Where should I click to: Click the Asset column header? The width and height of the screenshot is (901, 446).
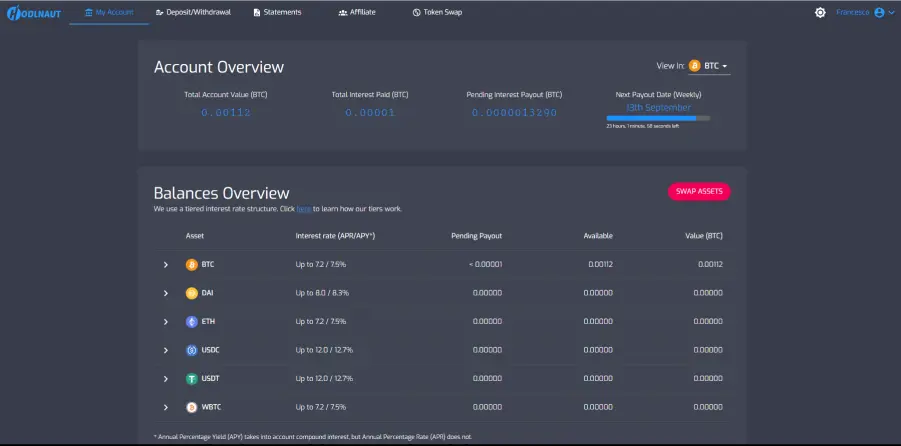[195, 236]
